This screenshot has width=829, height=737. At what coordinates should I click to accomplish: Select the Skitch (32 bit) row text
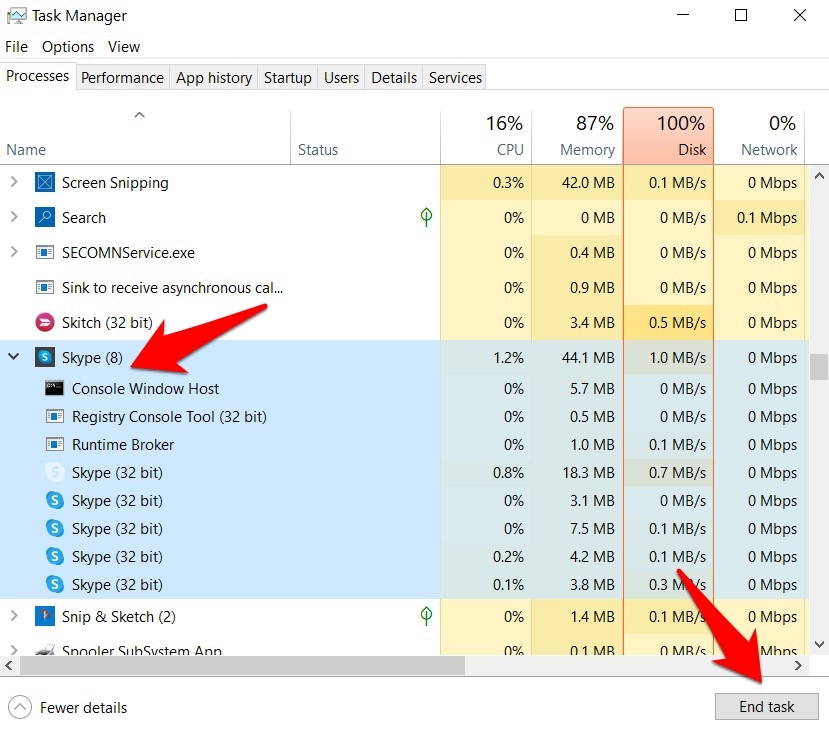coord(107,323)
